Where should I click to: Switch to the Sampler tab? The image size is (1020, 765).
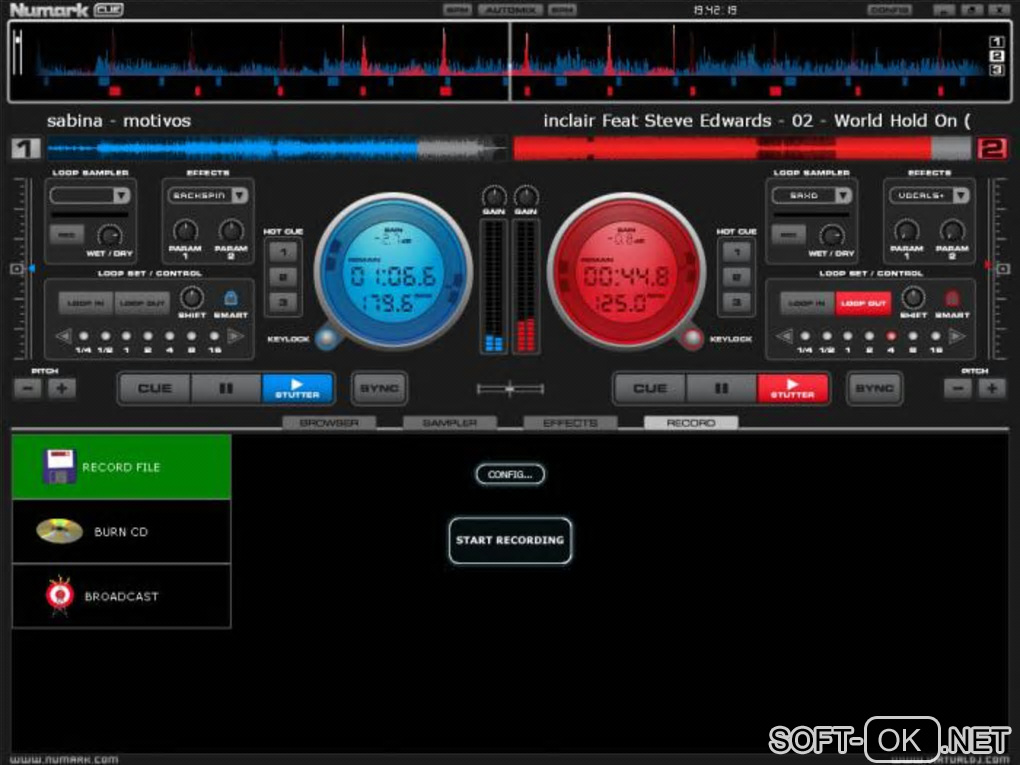[450, 423]
